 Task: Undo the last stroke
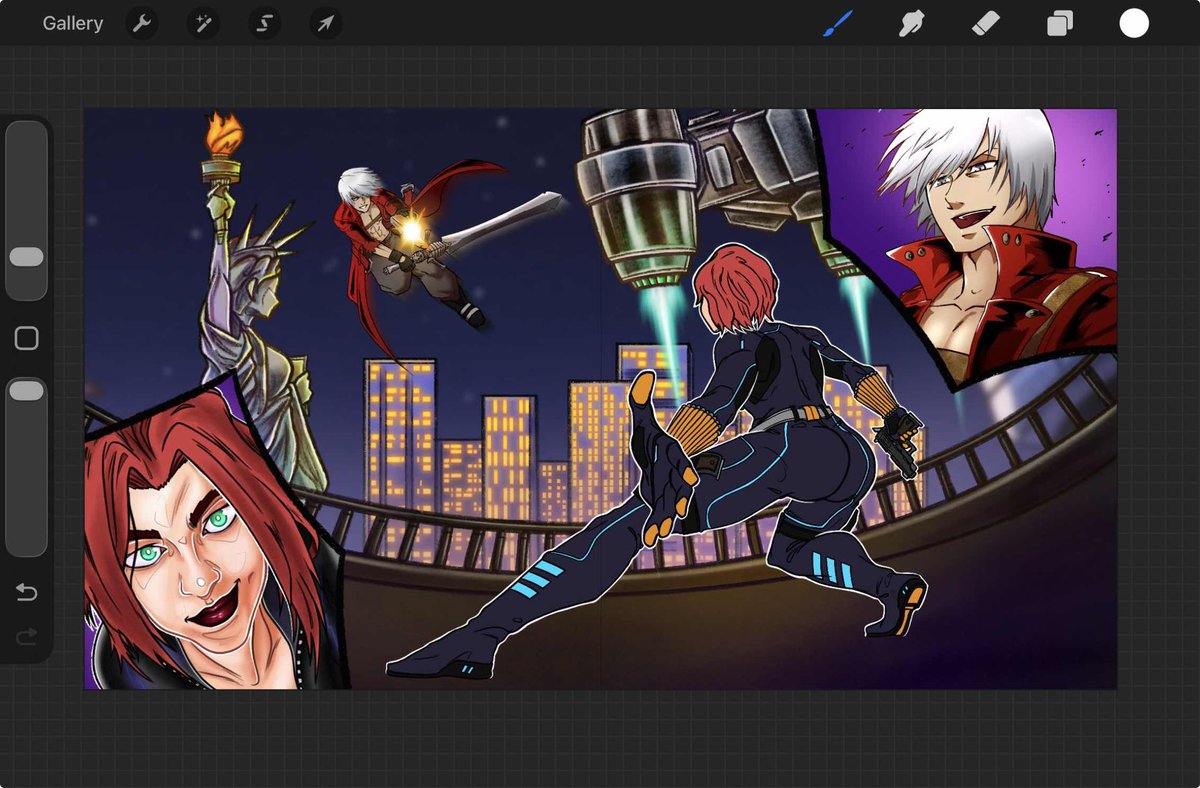click(x=26, y=593)
